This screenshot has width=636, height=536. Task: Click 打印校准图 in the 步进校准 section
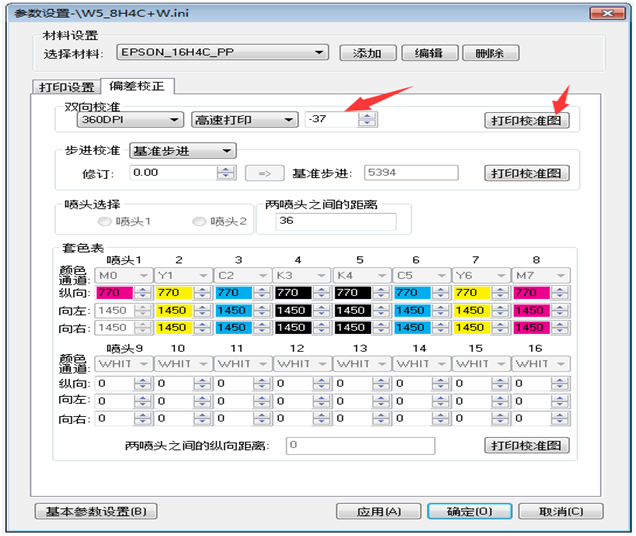point(526,173)
